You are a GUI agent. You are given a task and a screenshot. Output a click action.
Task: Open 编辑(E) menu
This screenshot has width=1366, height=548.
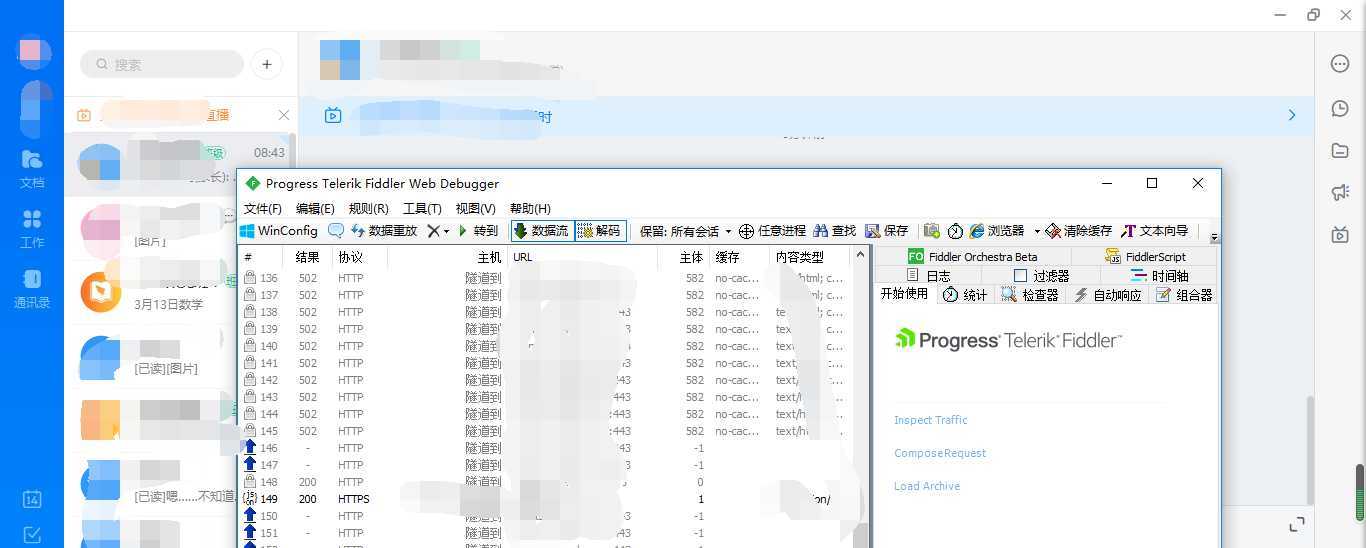click(315, 209)
